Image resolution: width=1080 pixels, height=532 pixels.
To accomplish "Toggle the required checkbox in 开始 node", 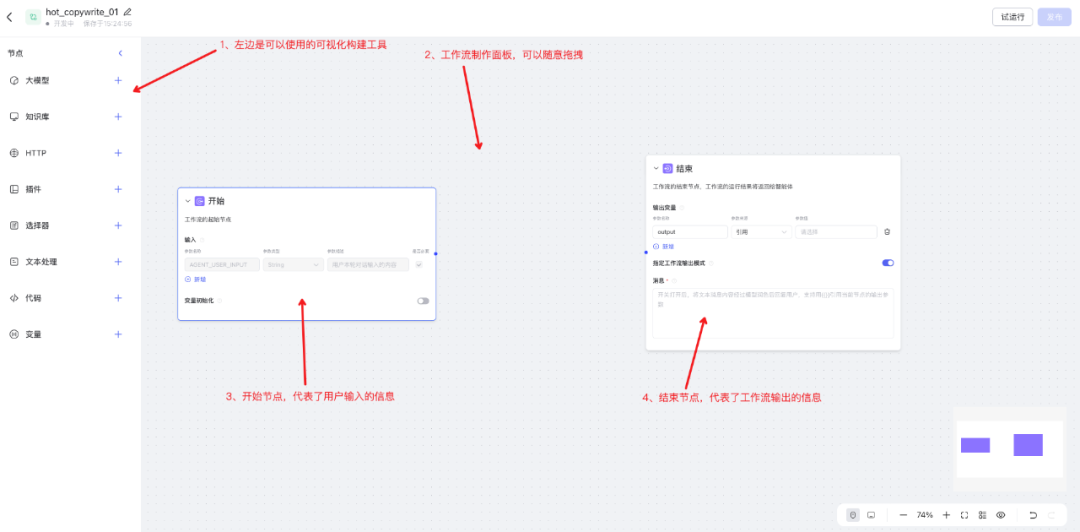I will pos(419,265).
